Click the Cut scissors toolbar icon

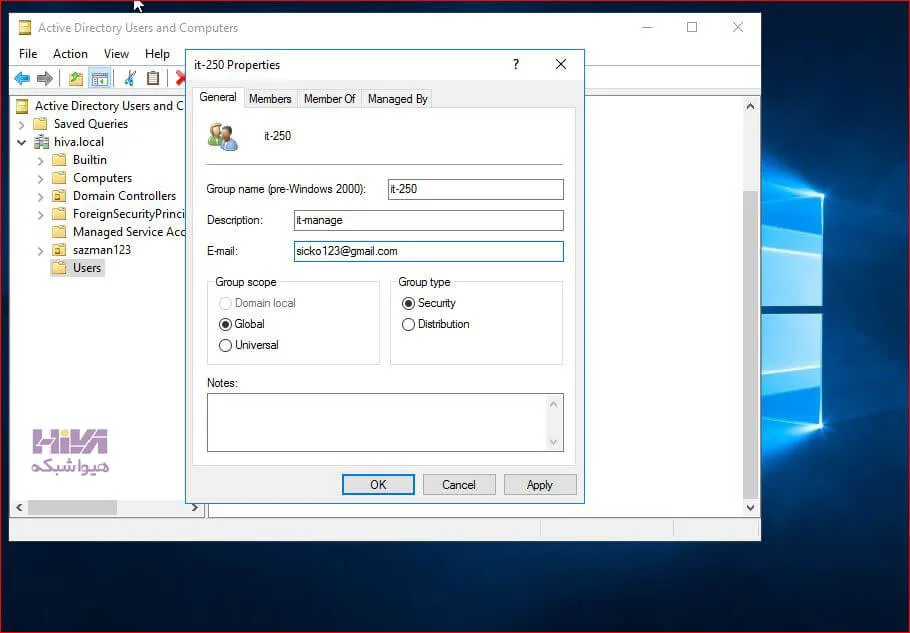[x=130, y=78]
